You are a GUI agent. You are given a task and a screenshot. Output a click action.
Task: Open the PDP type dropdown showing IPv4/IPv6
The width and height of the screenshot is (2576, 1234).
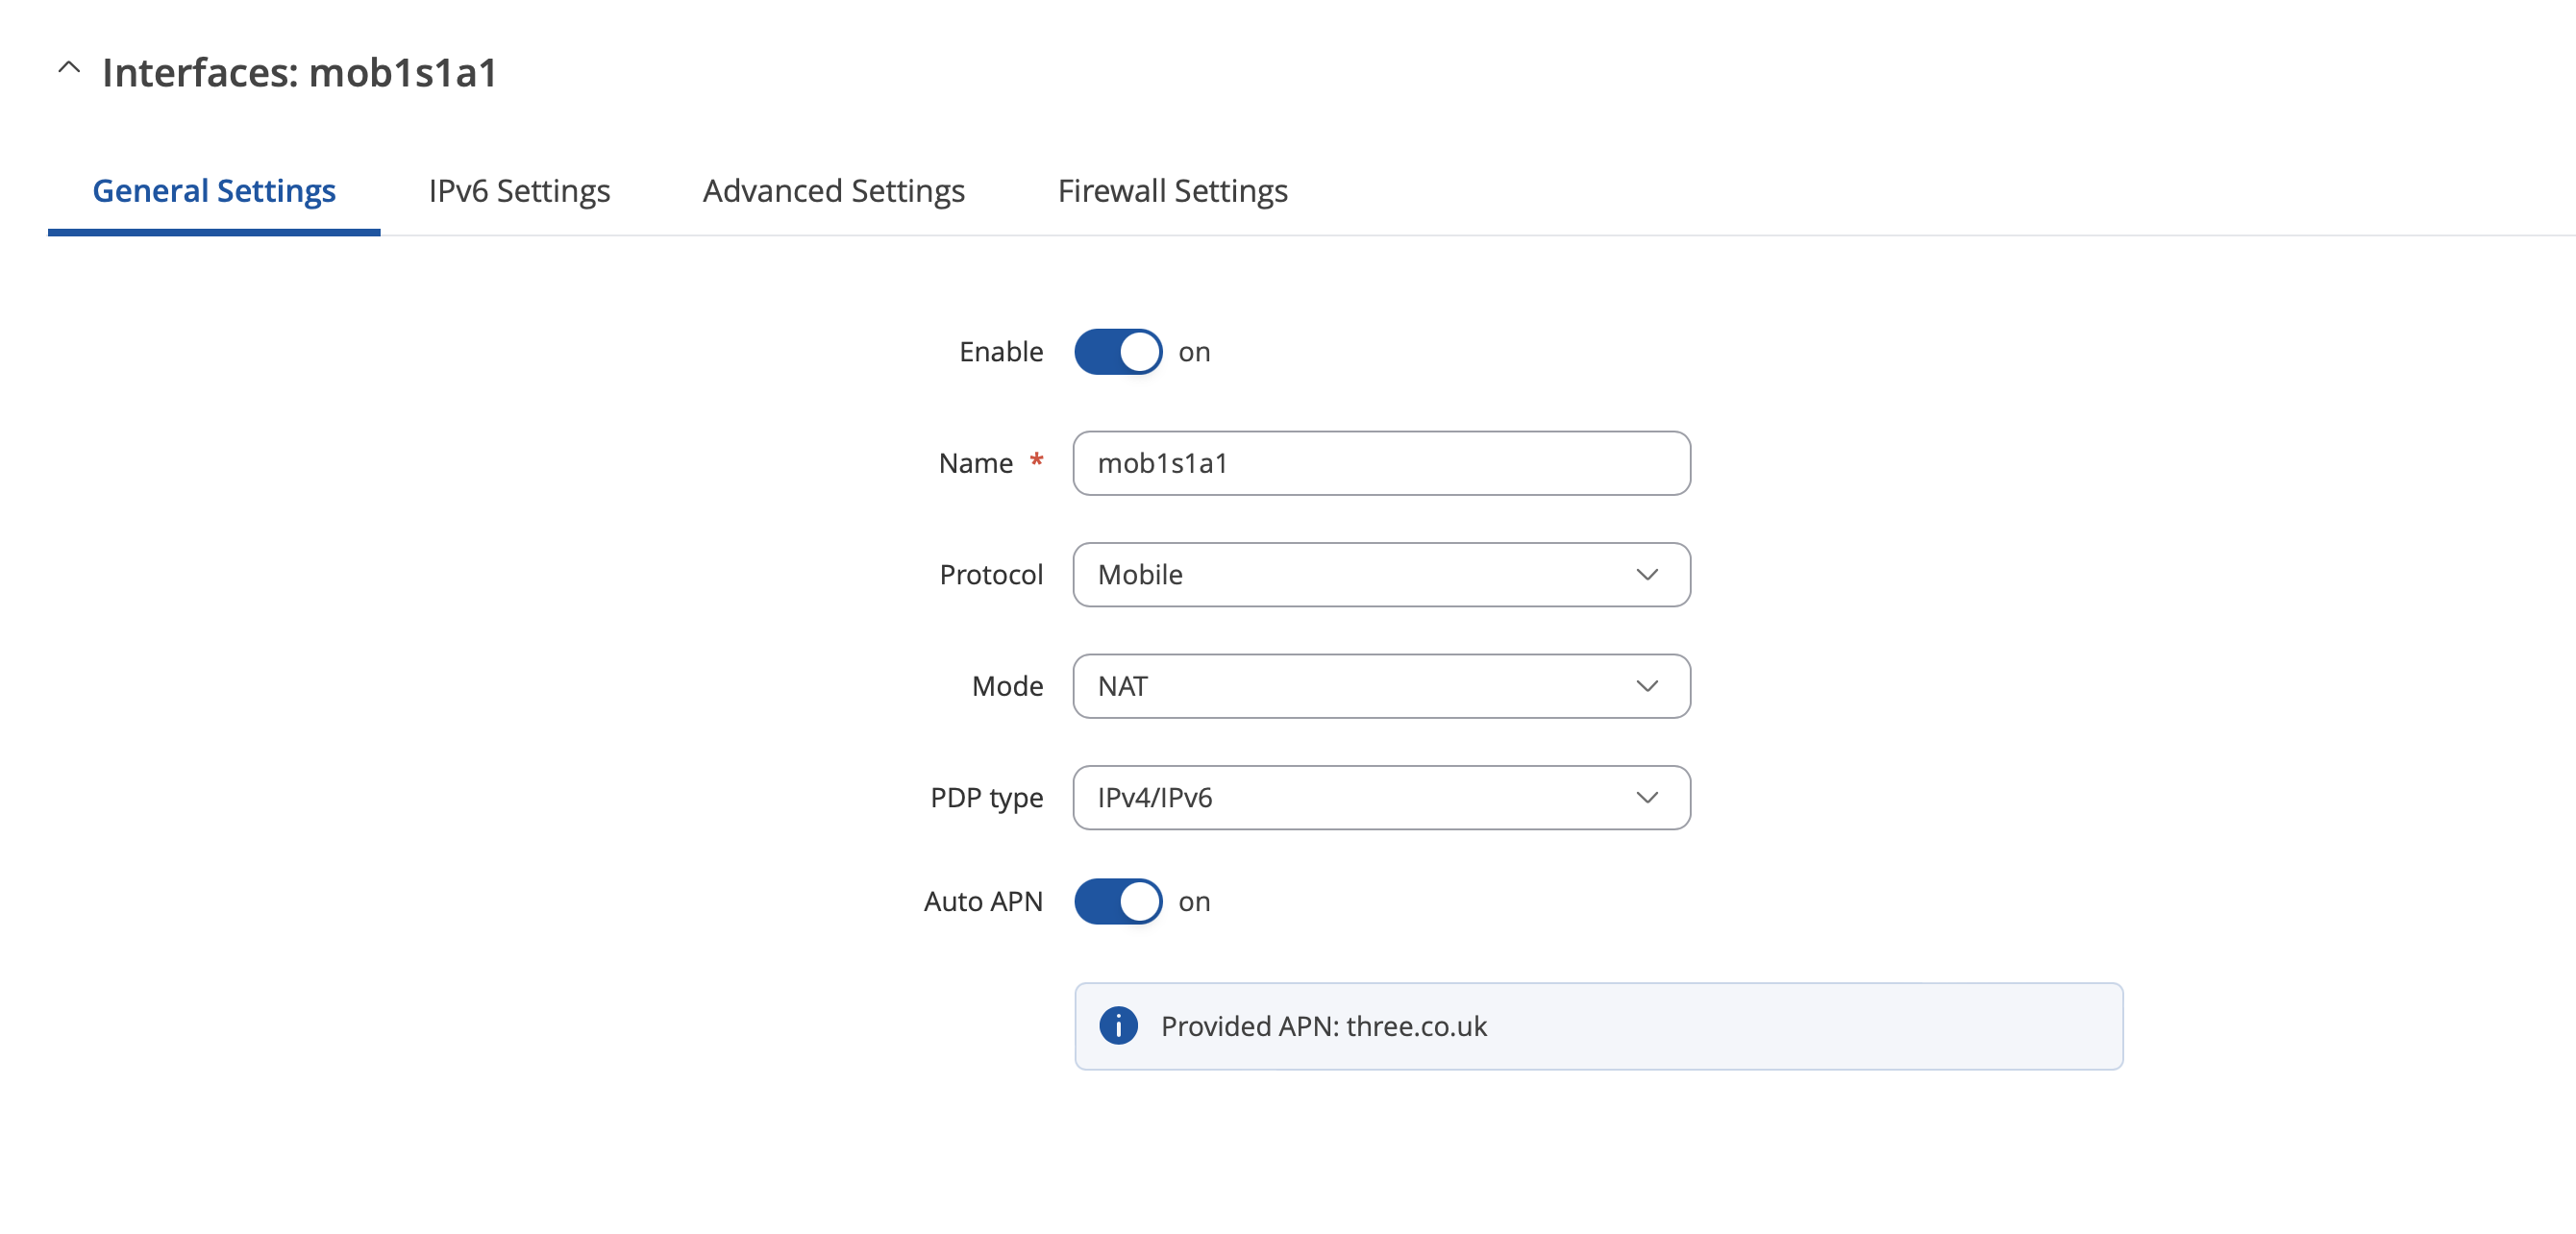coord(1381,797)
